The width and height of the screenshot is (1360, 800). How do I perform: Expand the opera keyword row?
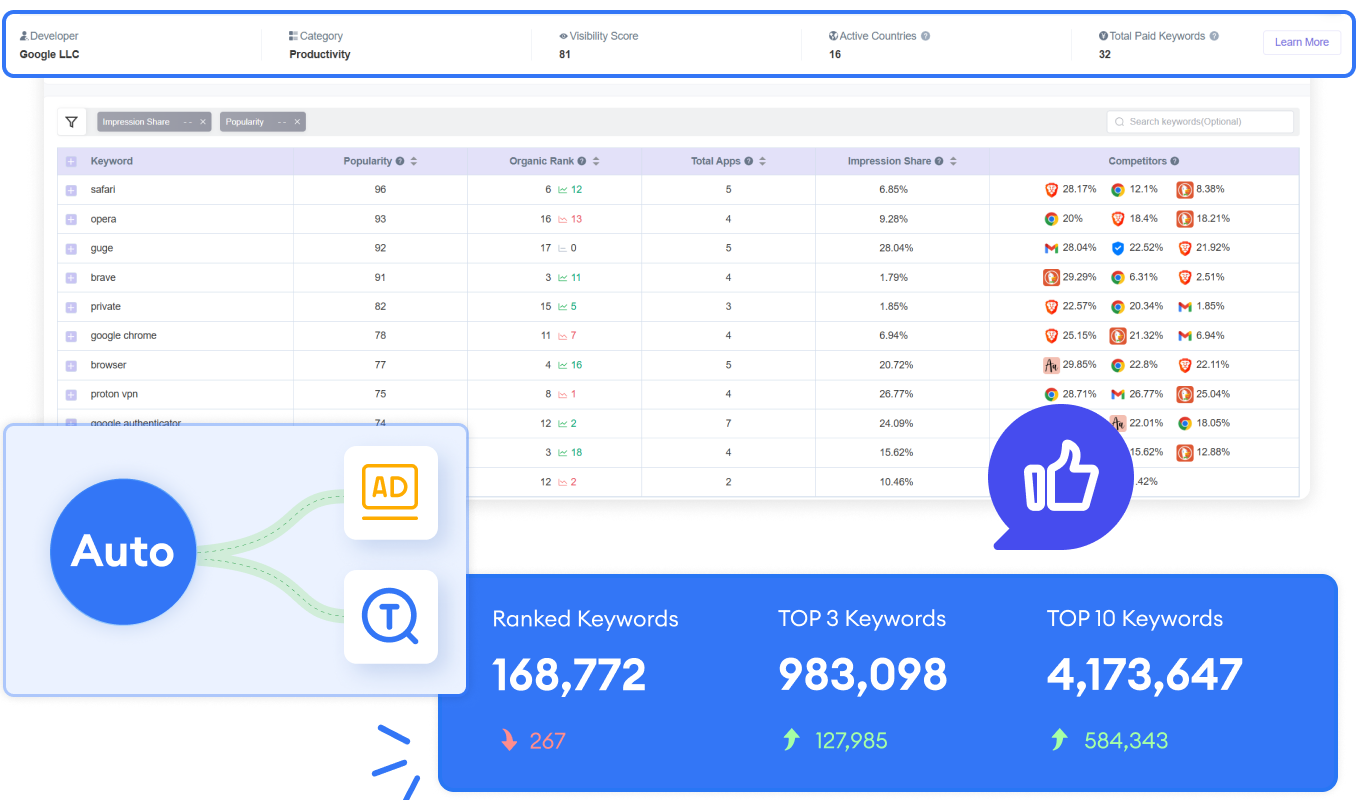pos(71,219)
